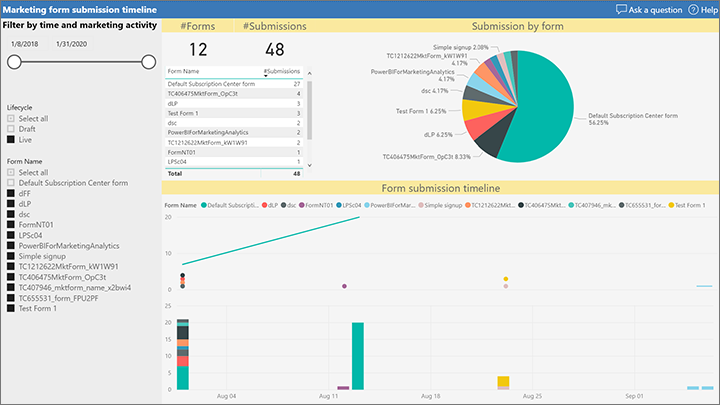
Task: Uncheck the LPSc04 form checkbox
Action: tap(11, 235)
